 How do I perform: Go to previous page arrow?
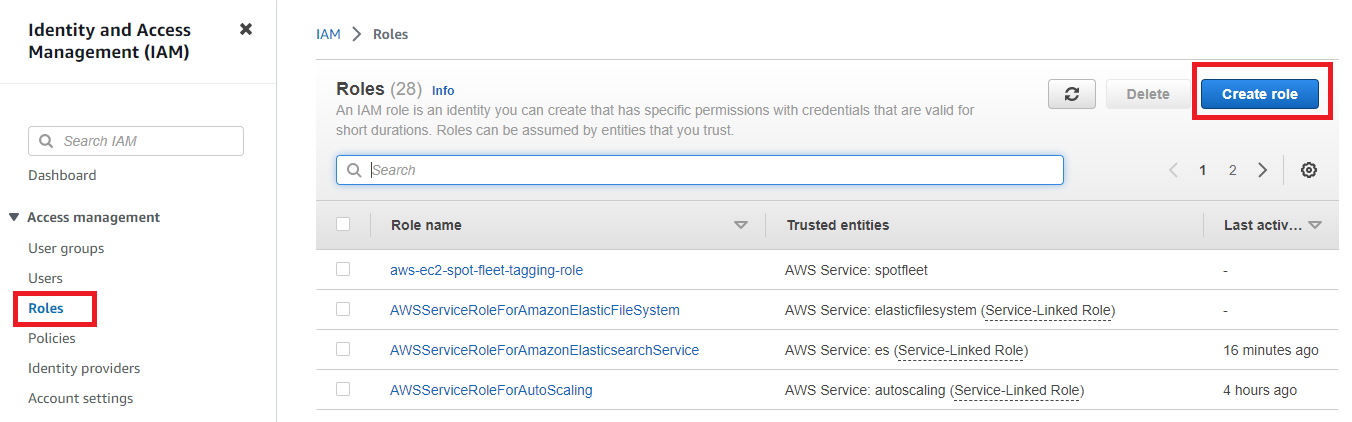coord(1173,170)
